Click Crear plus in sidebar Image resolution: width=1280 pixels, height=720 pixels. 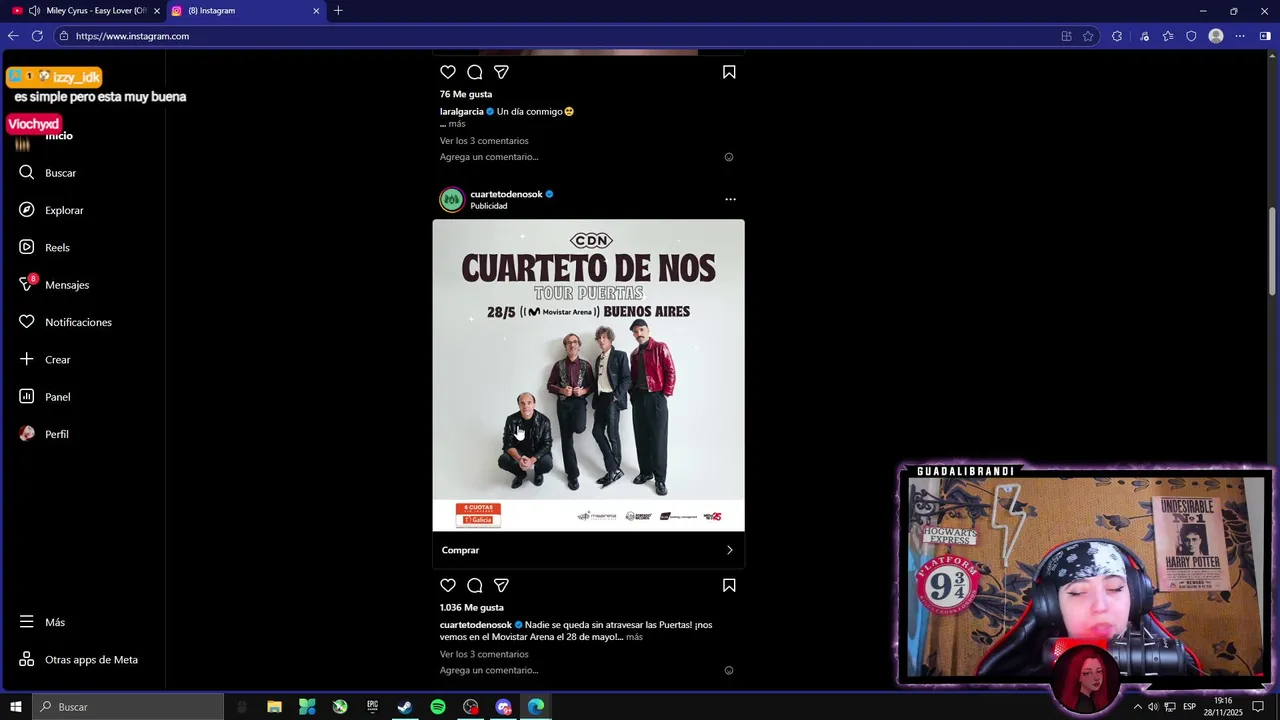pyautogui.click(x=44, y=359)
